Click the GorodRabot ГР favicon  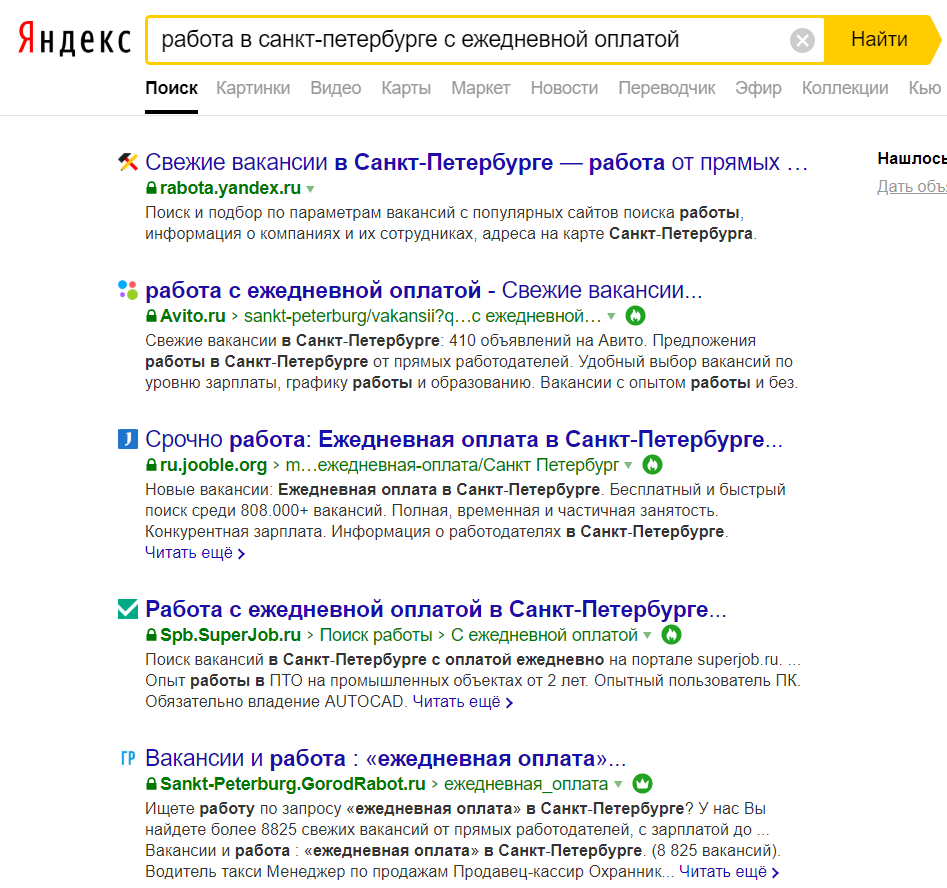(x=127, y=758)
